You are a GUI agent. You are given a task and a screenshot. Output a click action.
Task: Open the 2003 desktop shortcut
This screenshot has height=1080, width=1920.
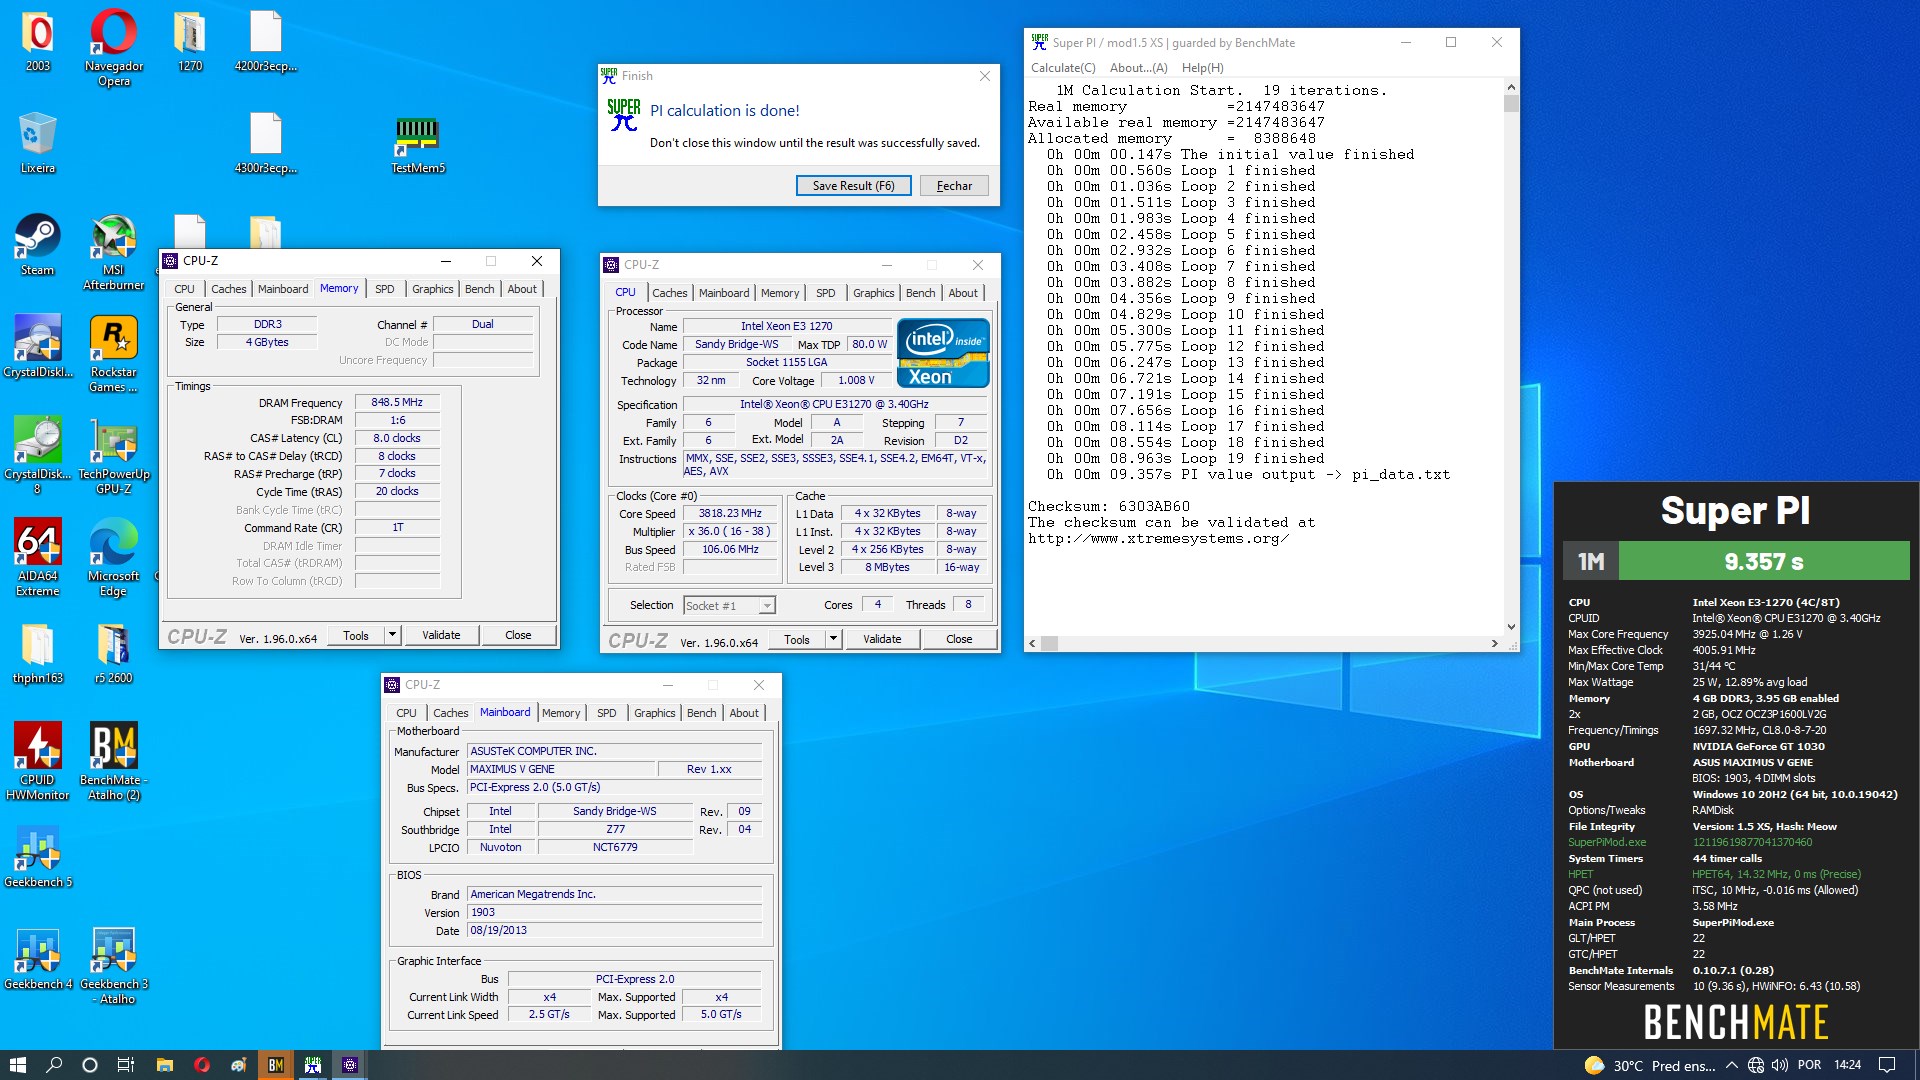click(38, 41)
